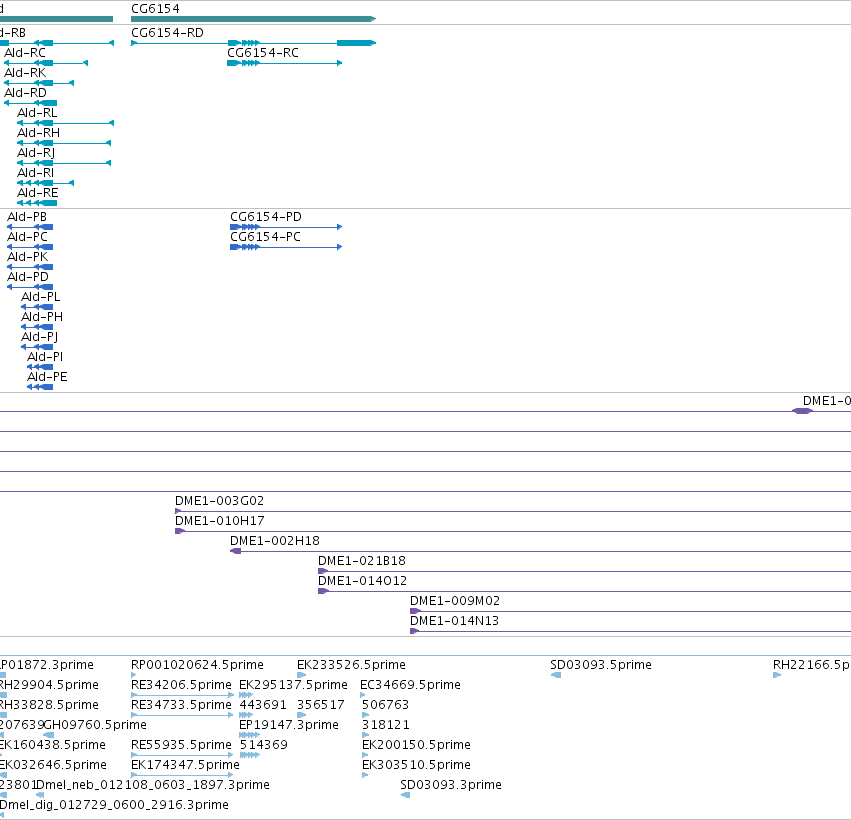851x820 pixels.
Task: Click the Ald-PL protein label
Action: pyautogui.click(x=41, y=297)
